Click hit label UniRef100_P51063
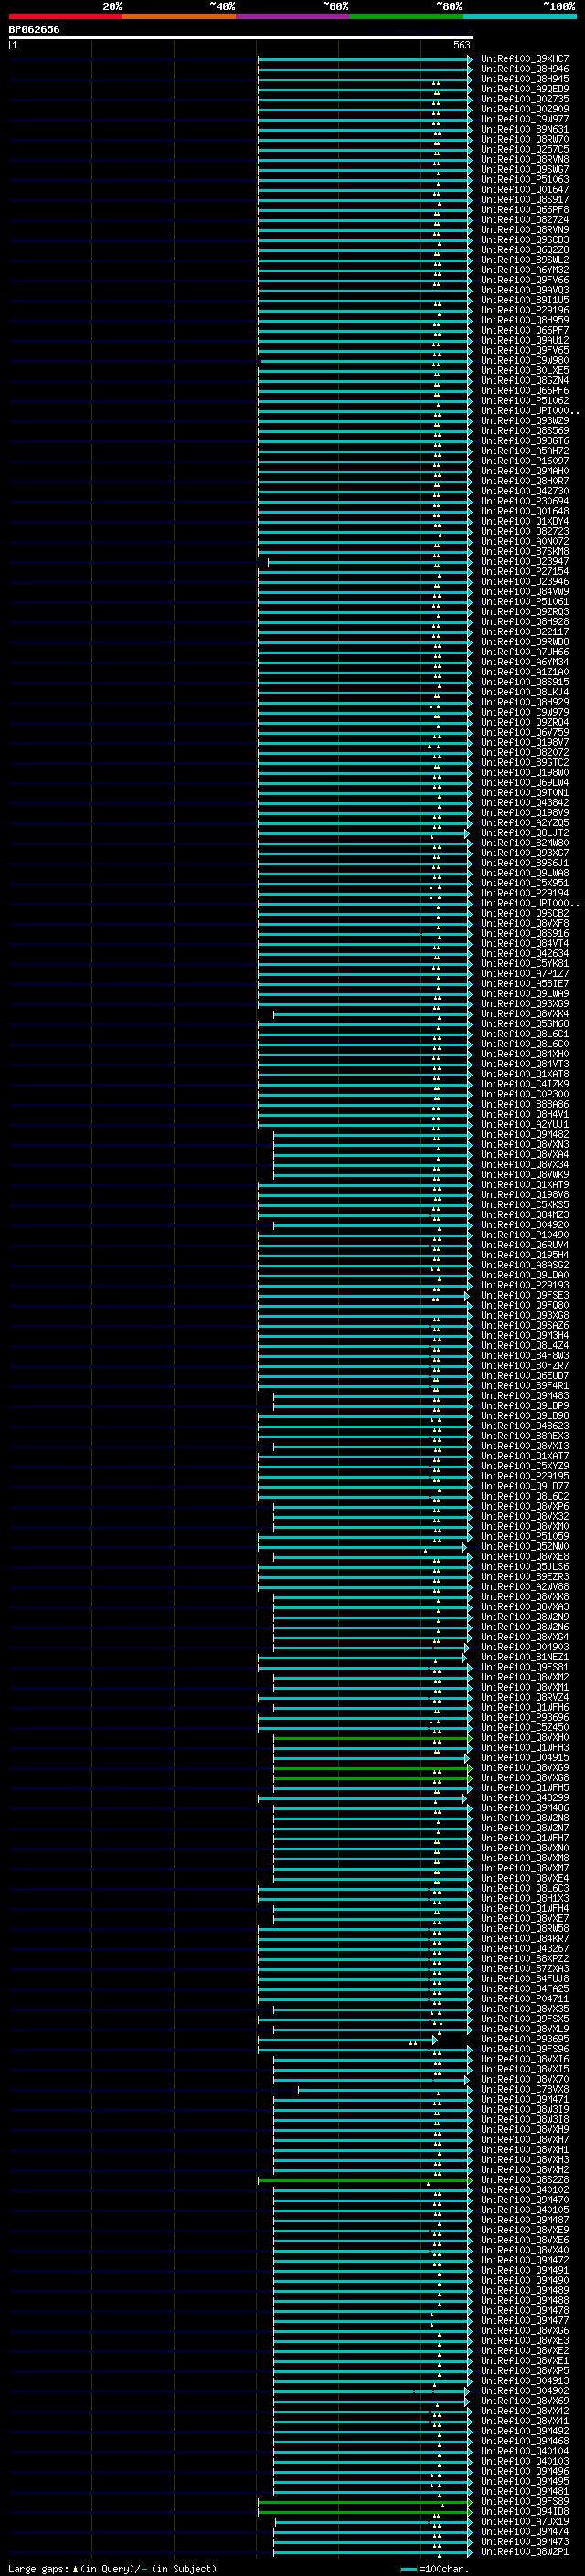This screenshot has width=585, height=2576. point(525,179)
